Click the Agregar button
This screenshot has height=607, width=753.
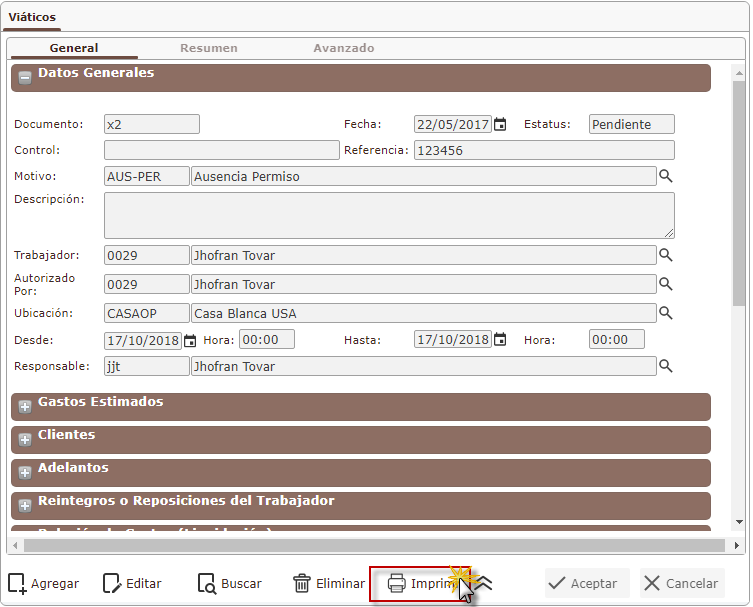(44, 583)
